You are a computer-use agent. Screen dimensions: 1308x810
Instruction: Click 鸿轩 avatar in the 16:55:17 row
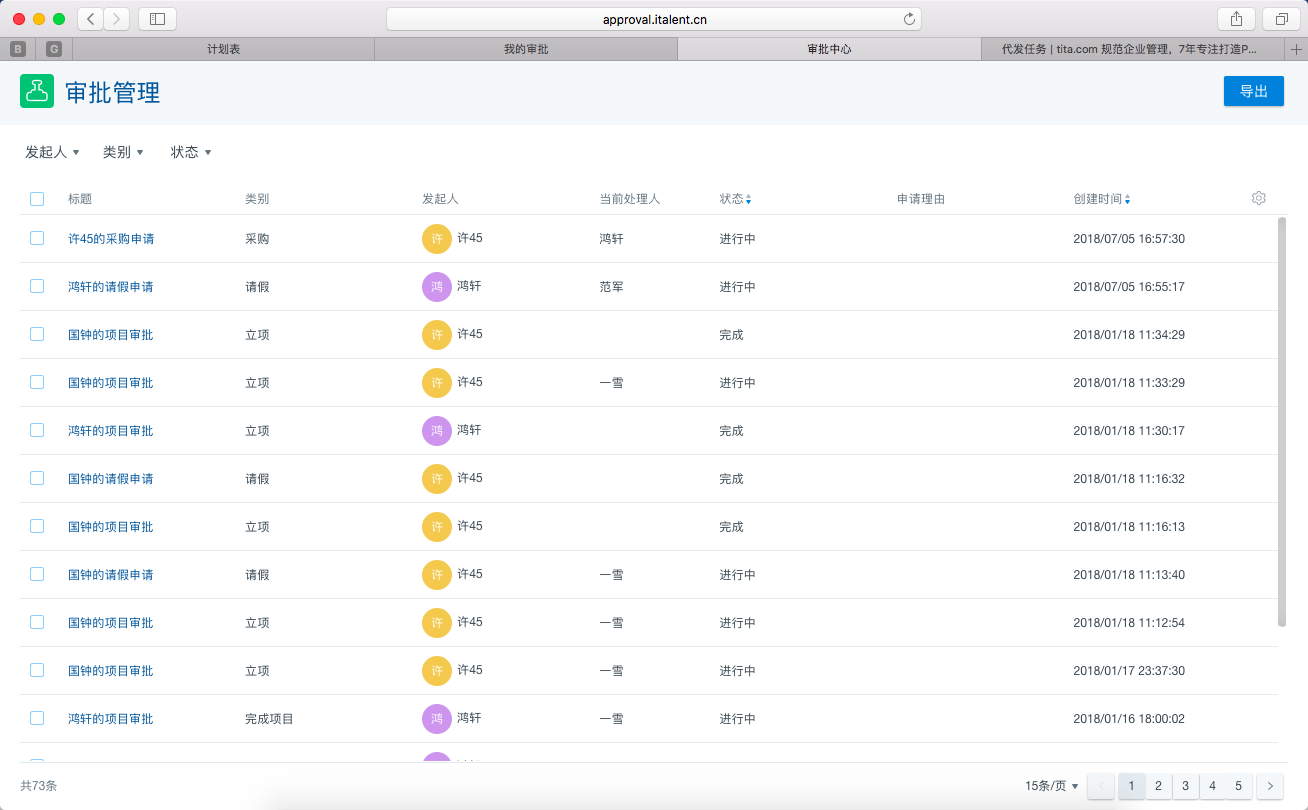click(x=437, y=287)
